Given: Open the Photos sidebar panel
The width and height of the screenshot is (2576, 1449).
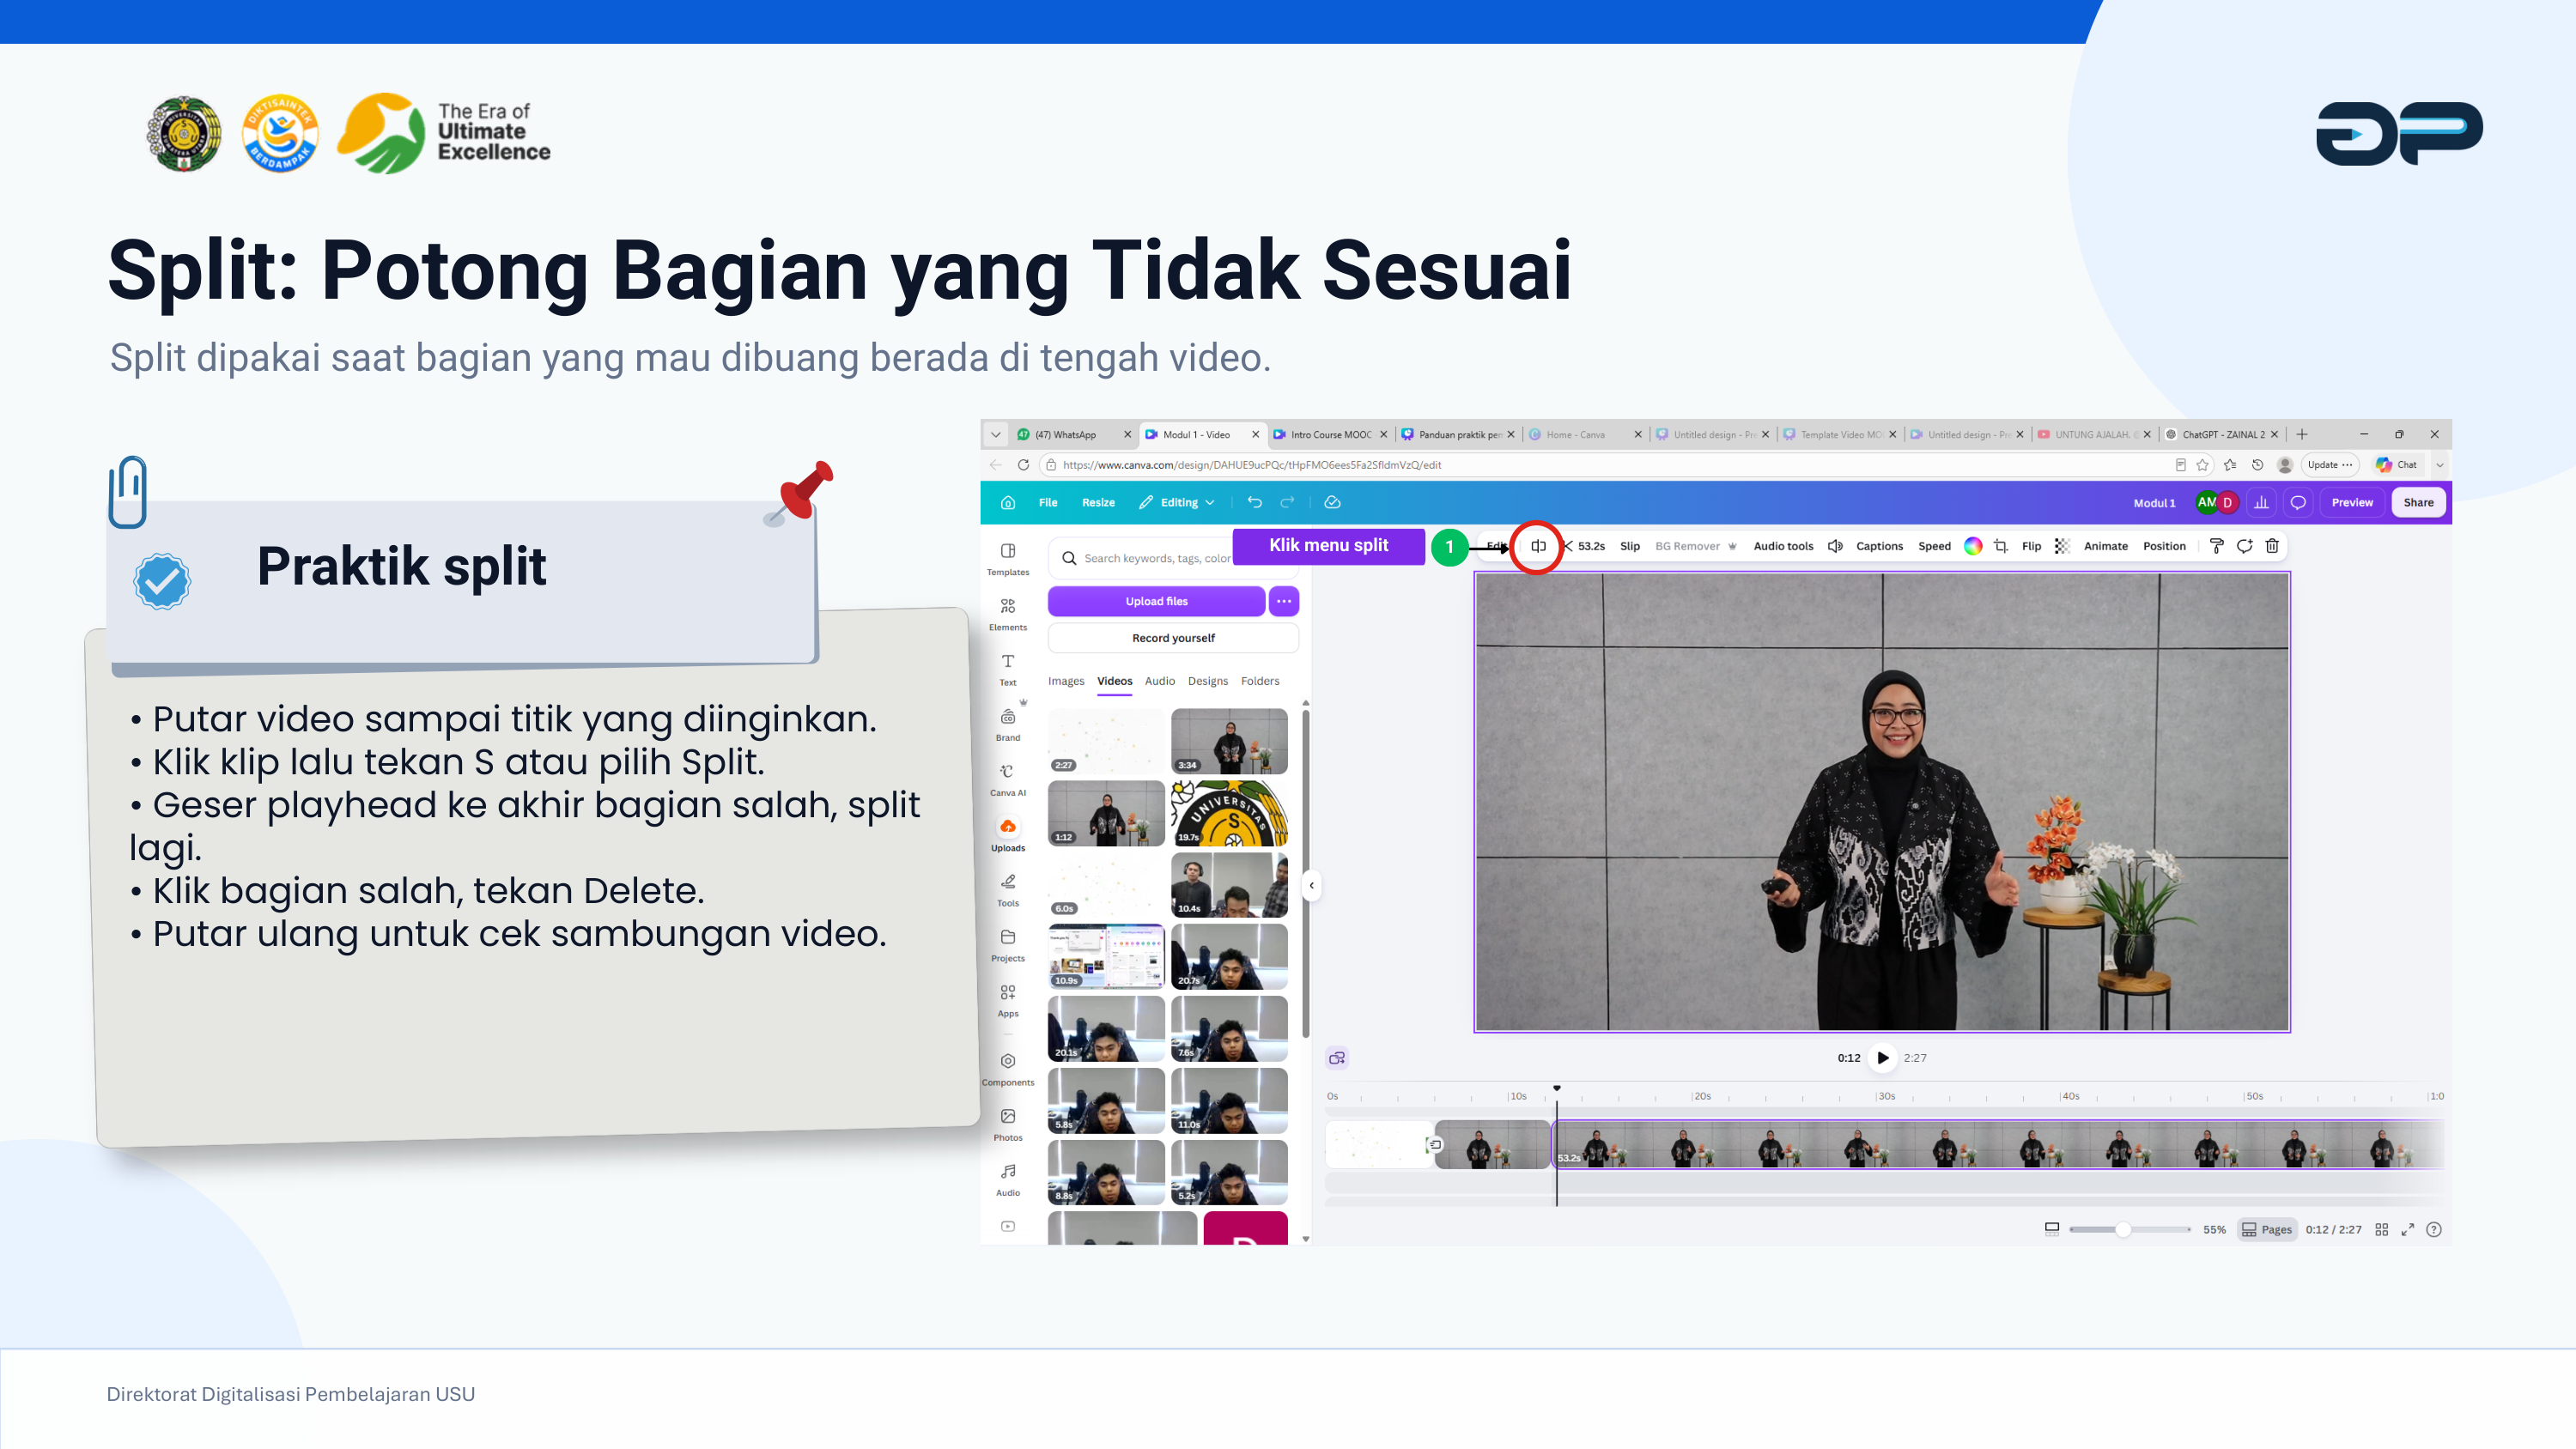Looking at the screenshot, I should (1008, 1123).
